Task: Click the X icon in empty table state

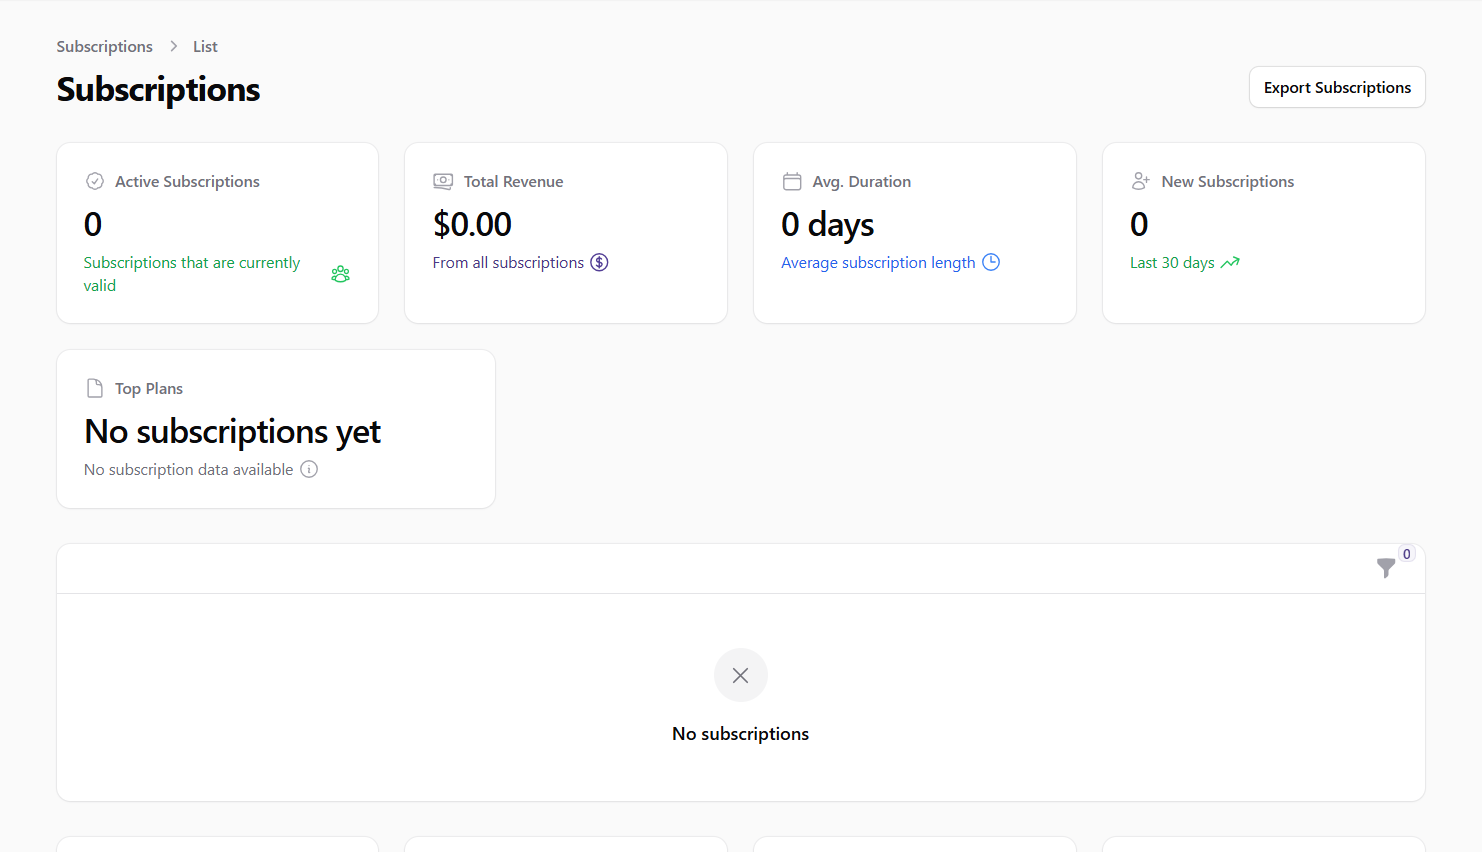Action: (x=740, y=675)
